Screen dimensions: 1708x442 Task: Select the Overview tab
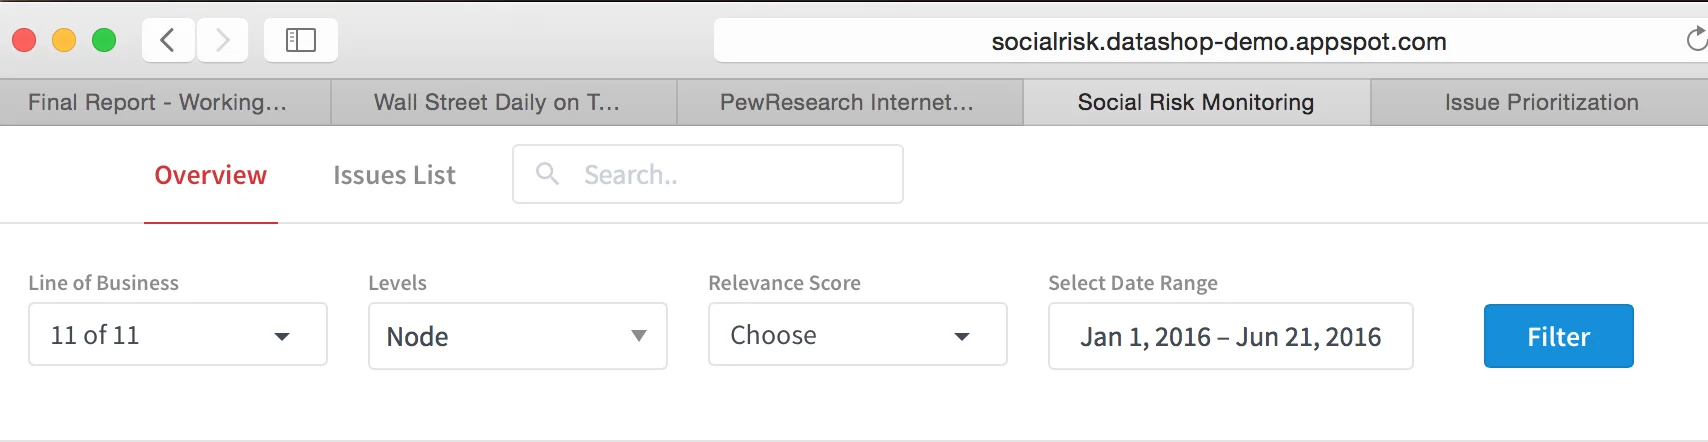point(211,175)
